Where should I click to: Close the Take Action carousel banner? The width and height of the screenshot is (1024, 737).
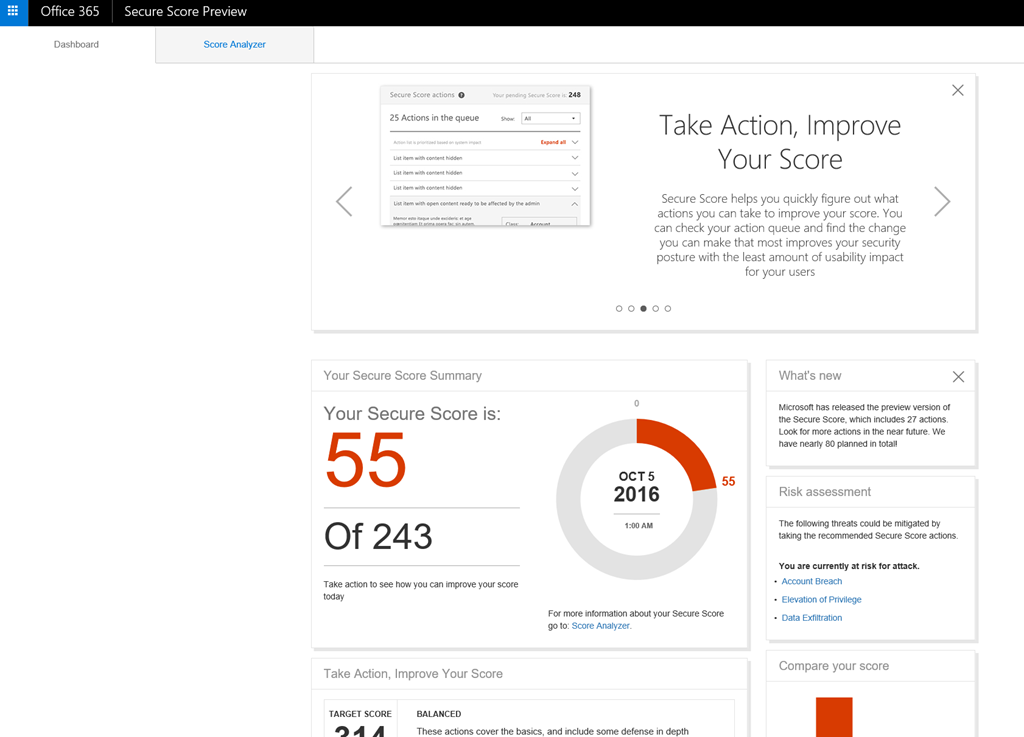coord(957,90)
